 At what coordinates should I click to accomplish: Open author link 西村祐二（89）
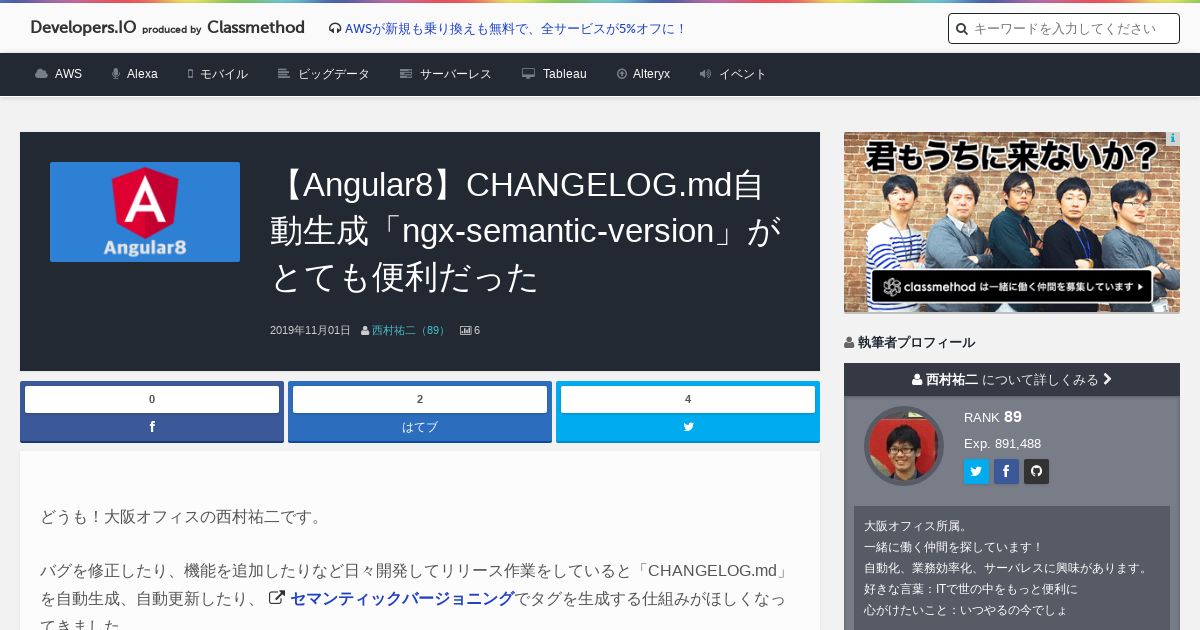click(x=409, y=330)
